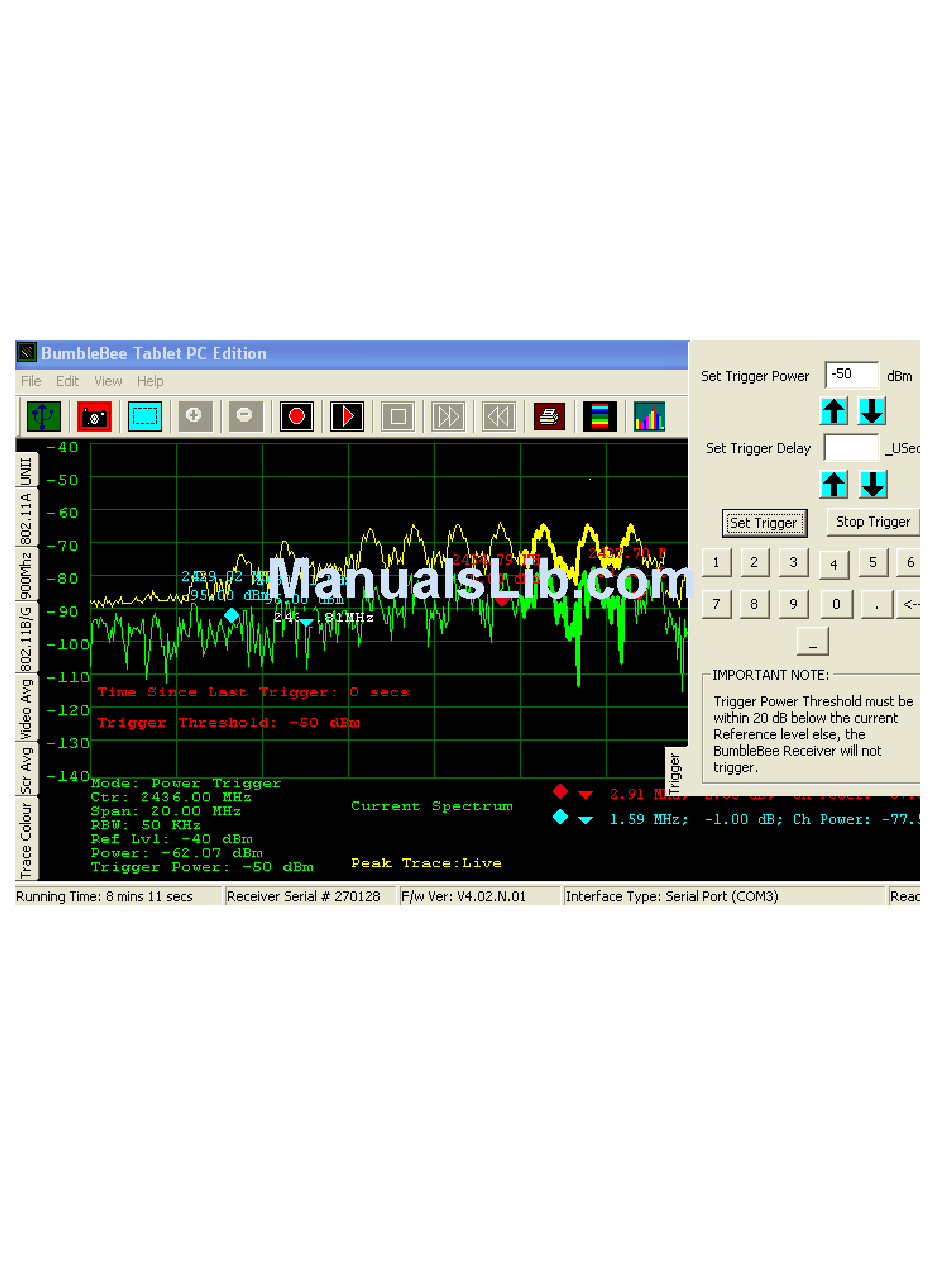This screenshot has width=950, height=1267.
Task: Click keypad button 7
Action: click(x=716, y=604)
